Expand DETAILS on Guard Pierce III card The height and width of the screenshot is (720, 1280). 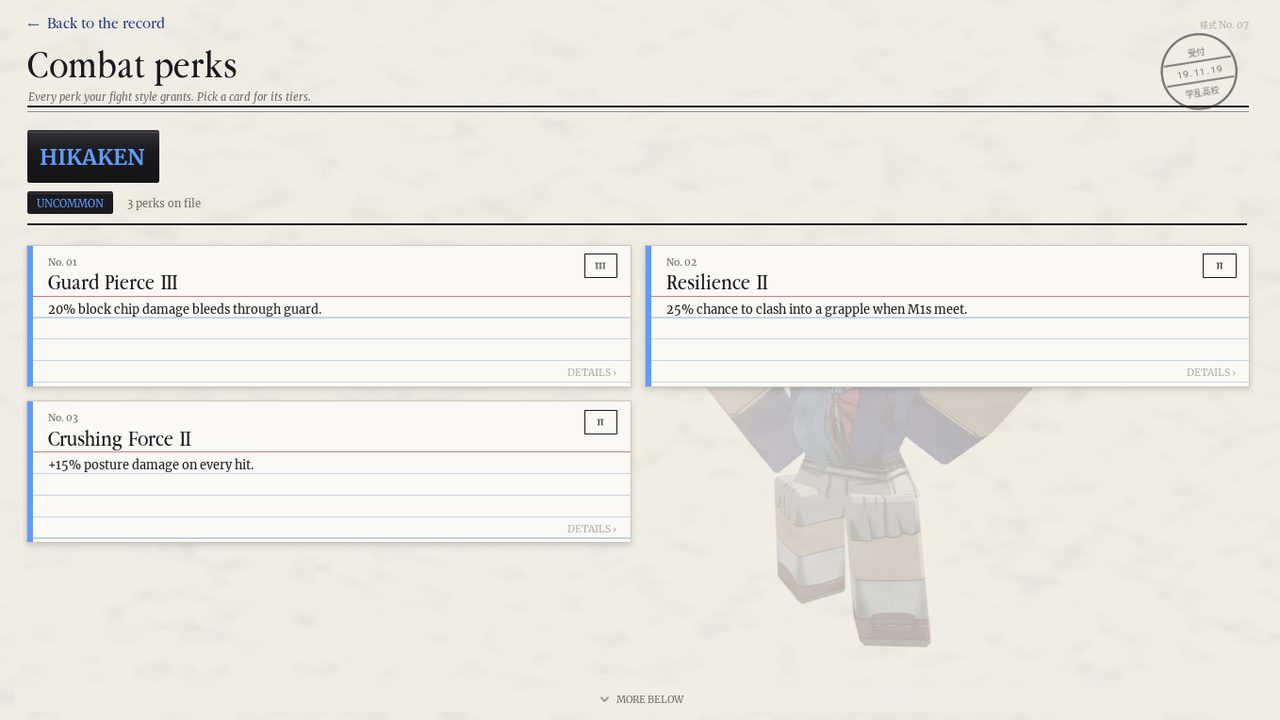592,372
